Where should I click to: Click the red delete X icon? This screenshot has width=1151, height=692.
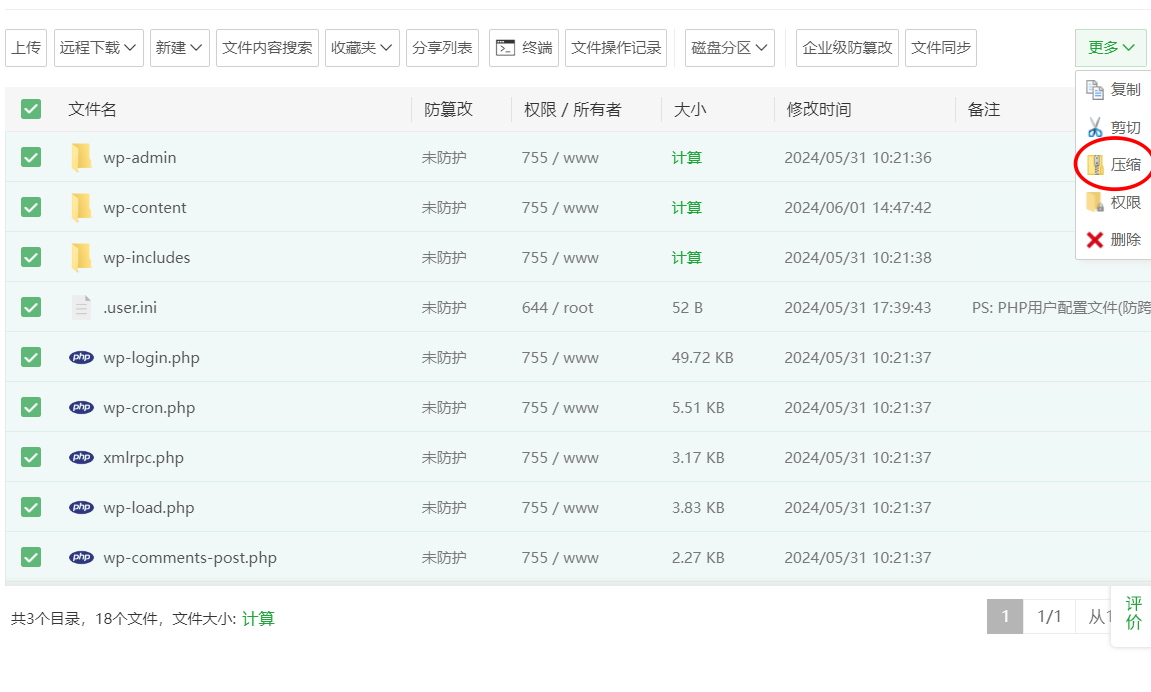[1095, 240]
